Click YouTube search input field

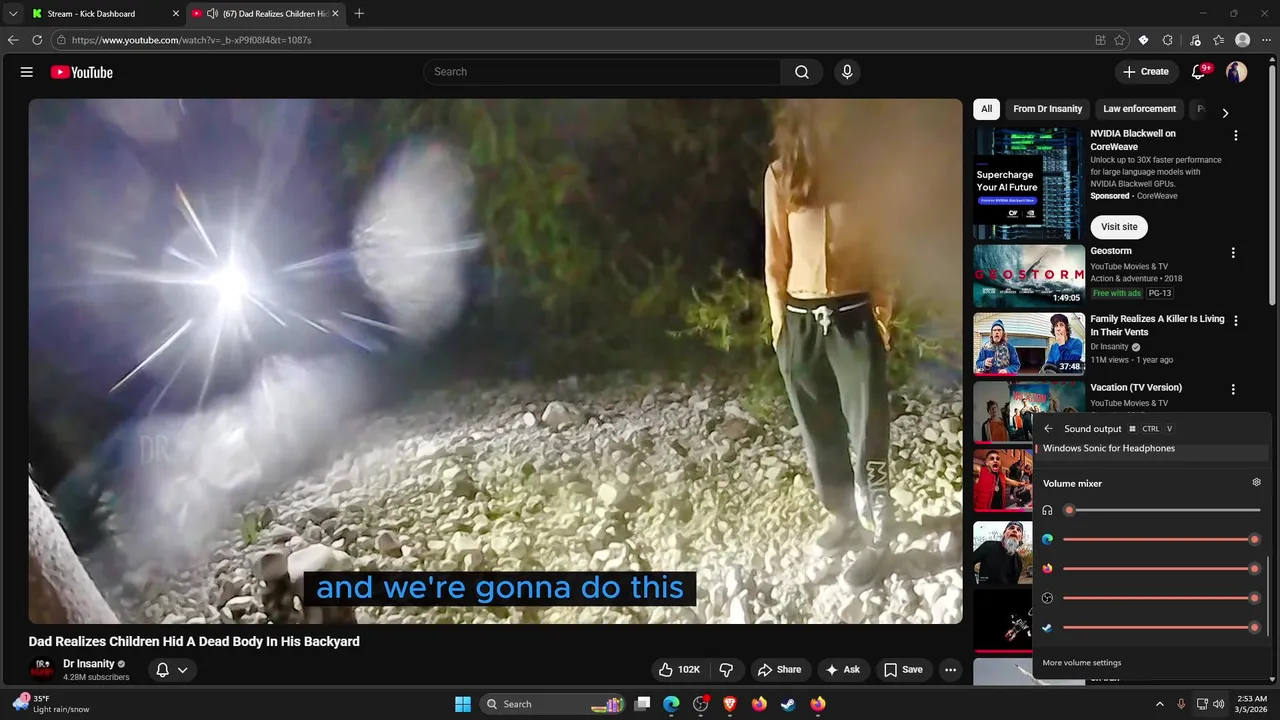[602, 72]
